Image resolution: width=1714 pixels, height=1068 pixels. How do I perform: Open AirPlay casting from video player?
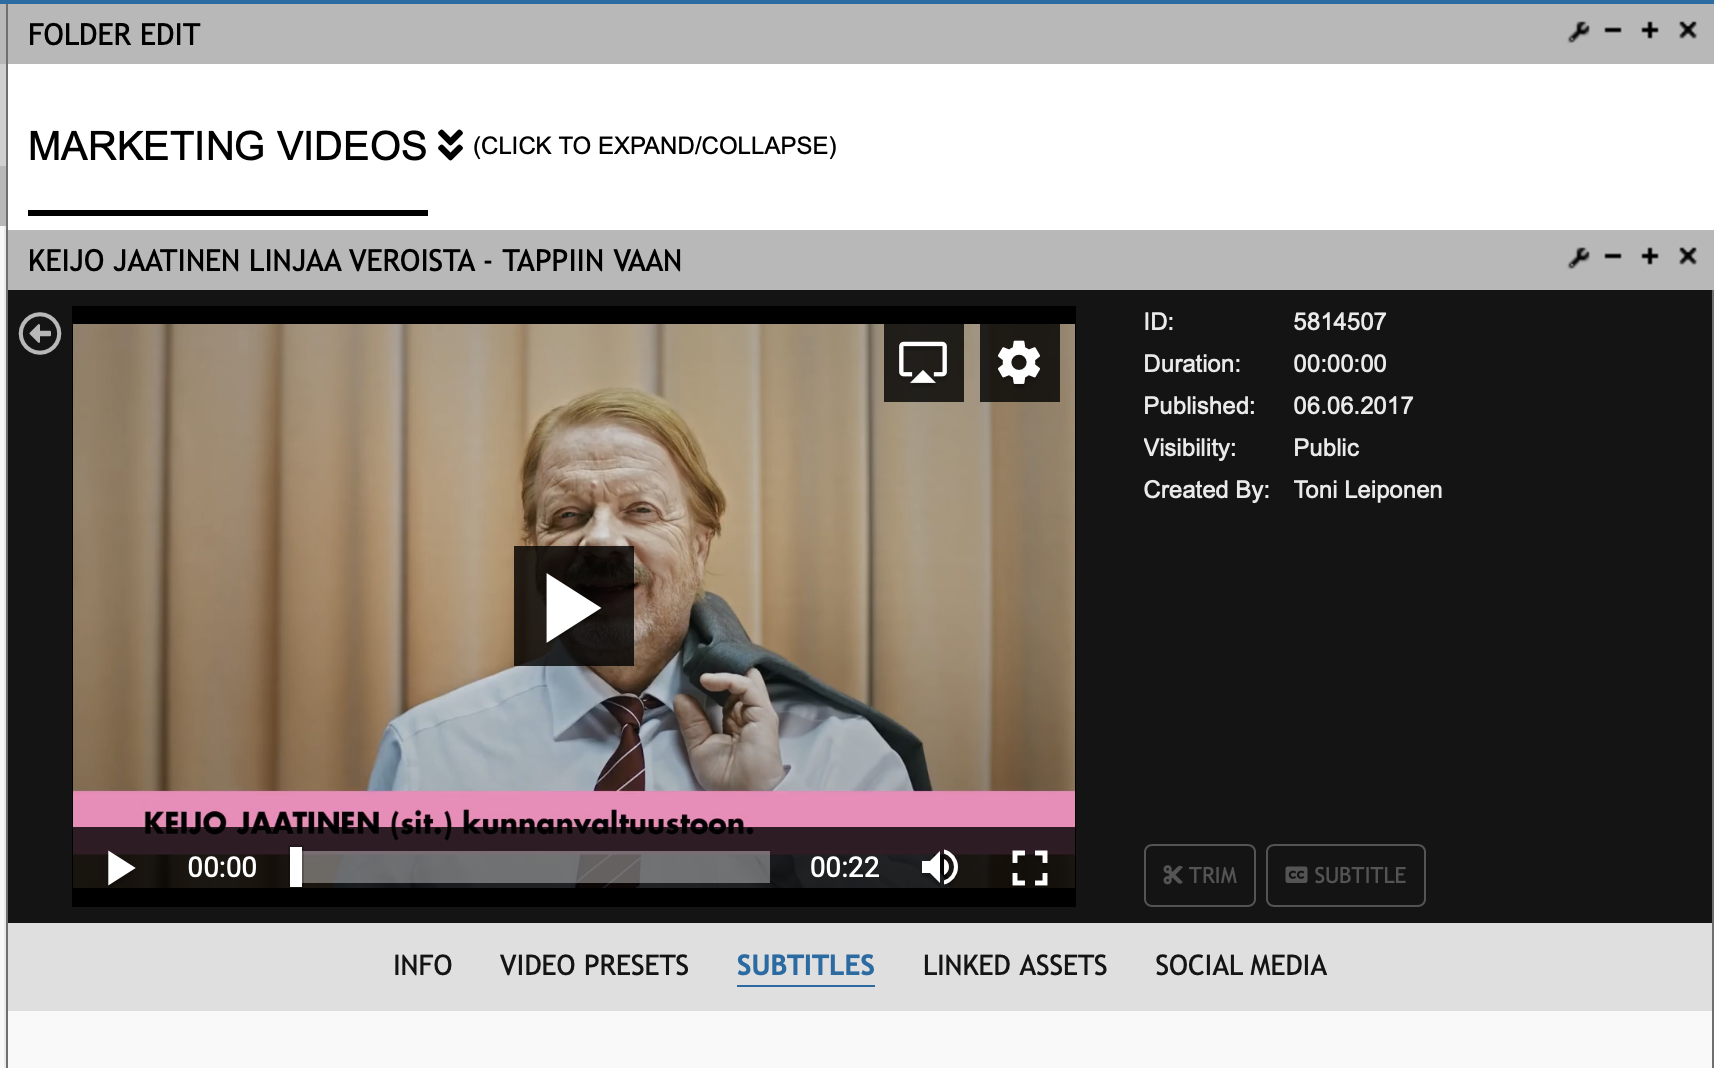tap(923, 362)
